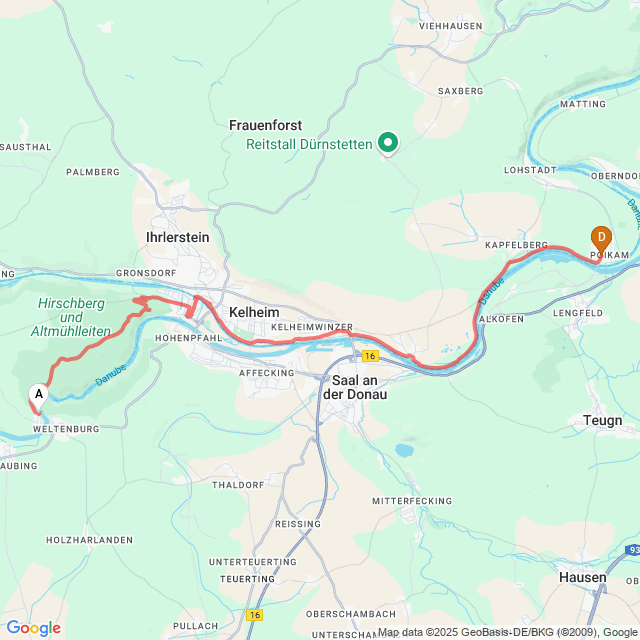
Task: Click the small blue lake near Mitterfecking
Action: (x=404, y=451)
